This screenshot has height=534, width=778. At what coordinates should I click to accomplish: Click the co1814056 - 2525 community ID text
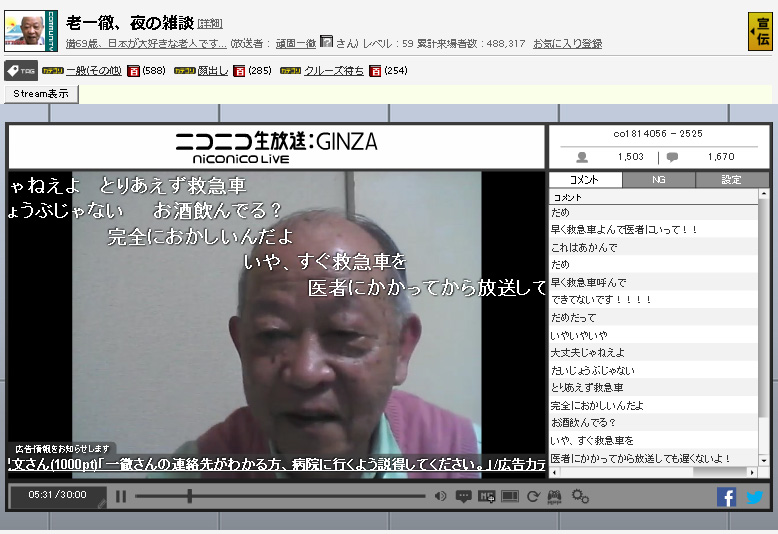coord(658,134)
